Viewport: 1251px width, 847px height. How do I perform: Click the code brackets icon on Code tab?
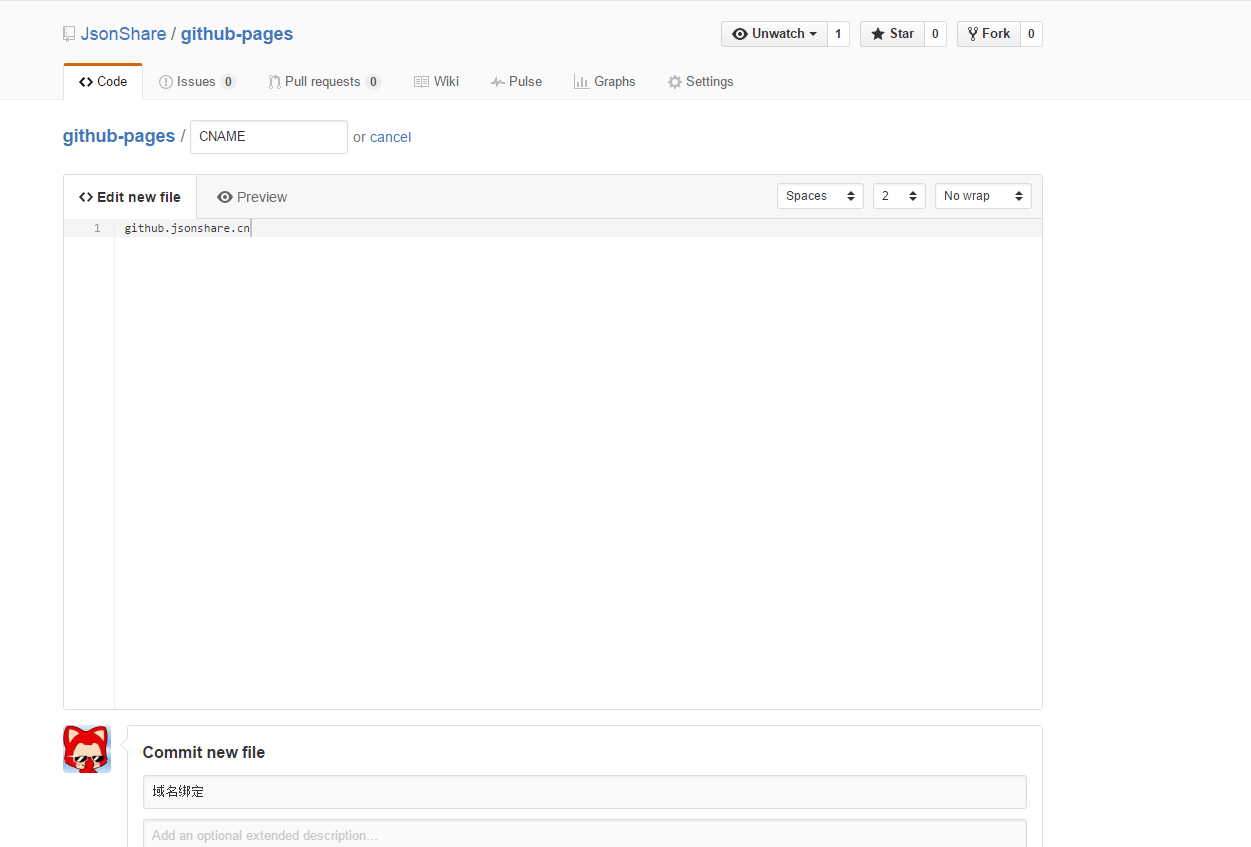(x=86, y=82)
